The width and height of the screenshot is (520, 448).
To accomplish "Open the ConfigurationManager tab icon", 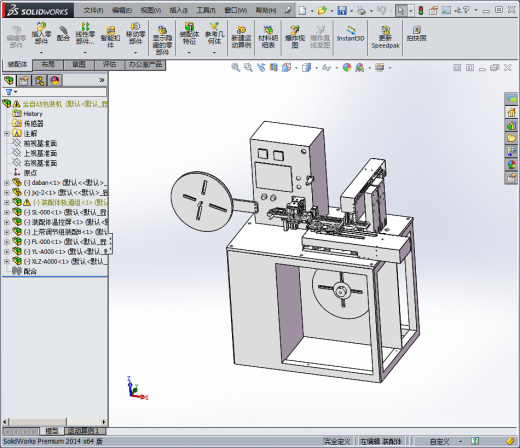I will click(39, 81).
